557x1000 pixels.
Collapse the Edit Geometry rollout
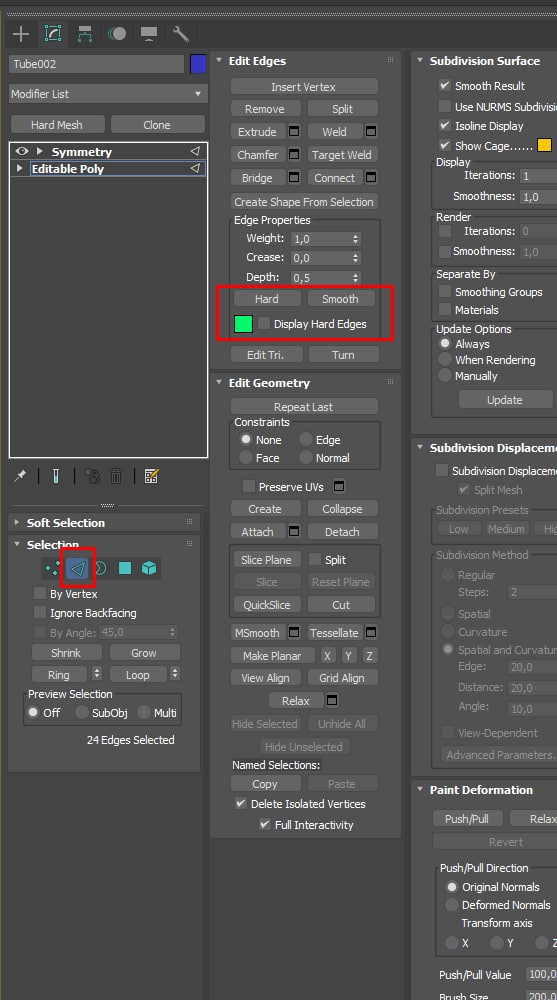[219, 383]
